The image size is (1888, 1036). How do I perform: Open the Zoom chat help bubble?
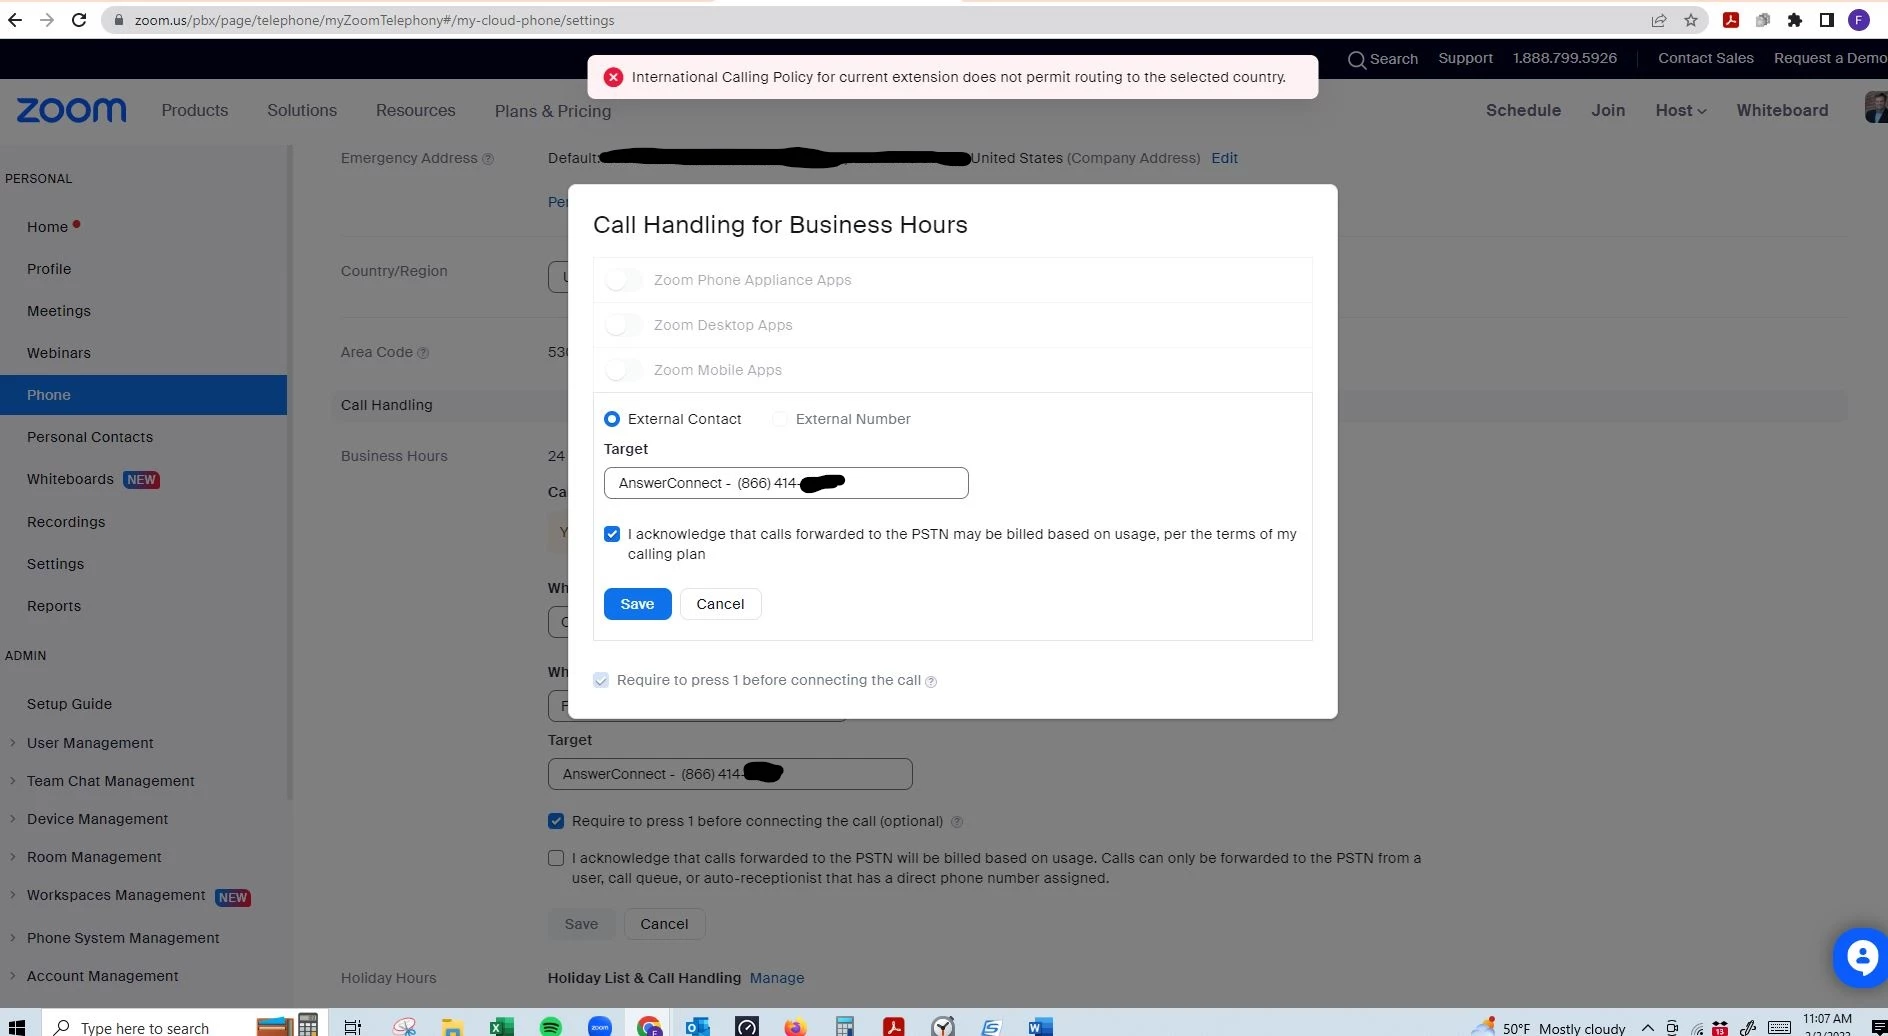coord(1861,957)
